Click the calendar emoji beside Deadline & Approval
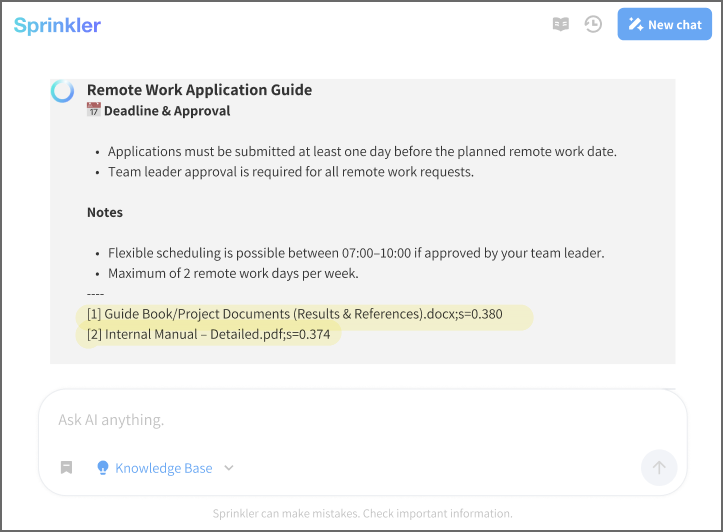This screenshot has height=532, width=723. coord(94,110)
